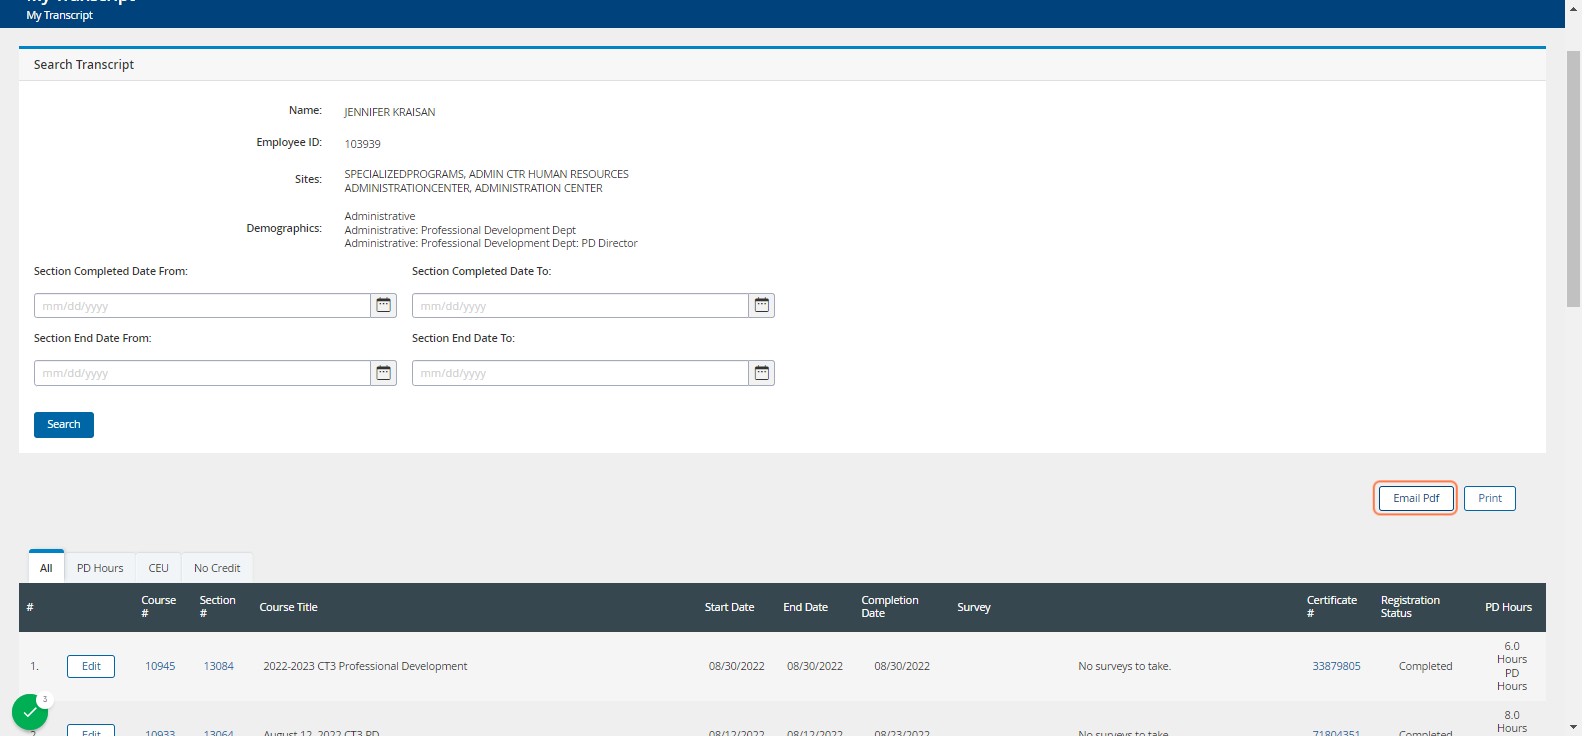Click the page's vertical scrollbar thumb
This screenshot has width=1582, height=736.
point(1573,178)
